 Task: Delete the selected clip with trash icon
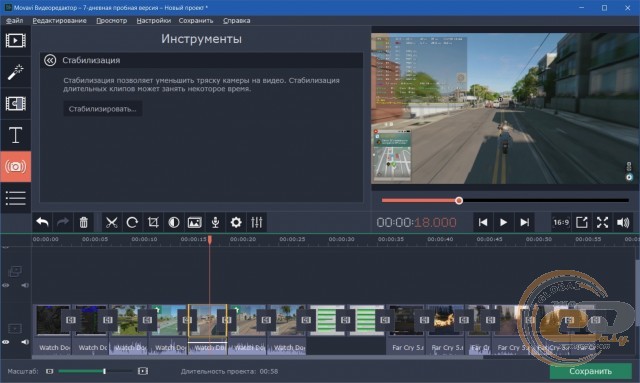tap(83, 223)
